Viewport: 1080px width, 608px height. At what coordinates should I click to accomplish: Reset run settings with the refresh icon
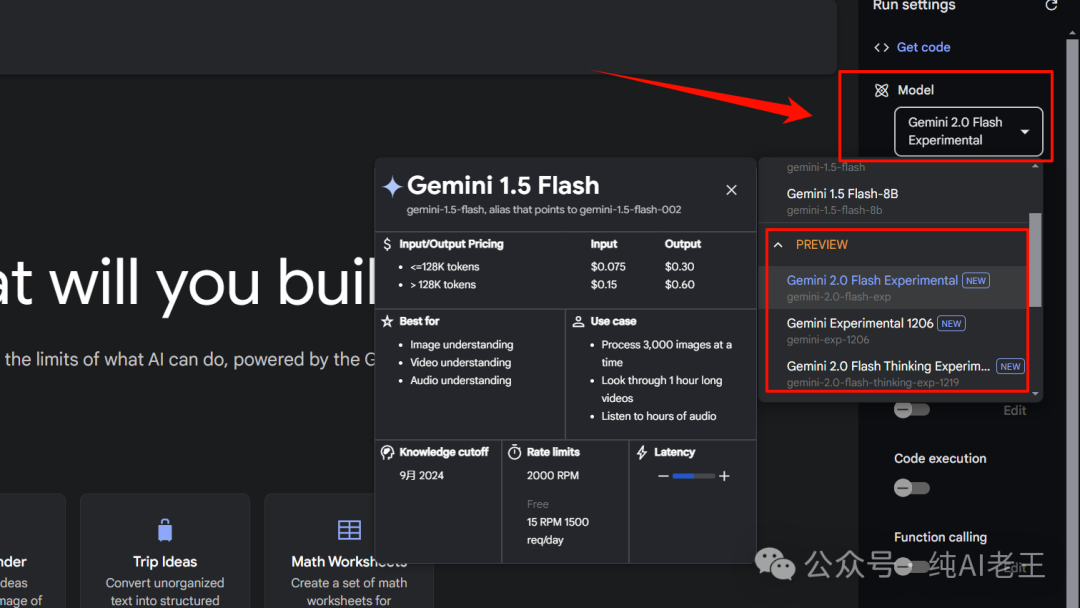tap(1051, 6)
